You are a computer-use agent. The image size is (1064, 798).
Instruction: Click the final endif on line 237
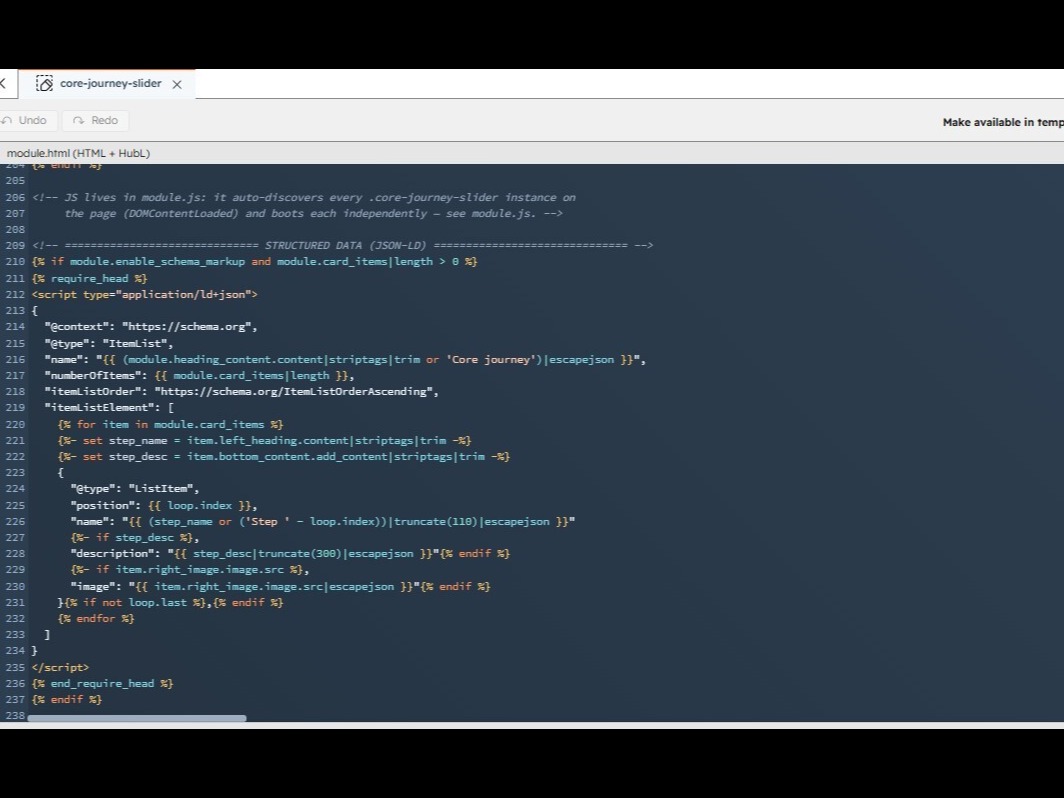click(67, 700)
